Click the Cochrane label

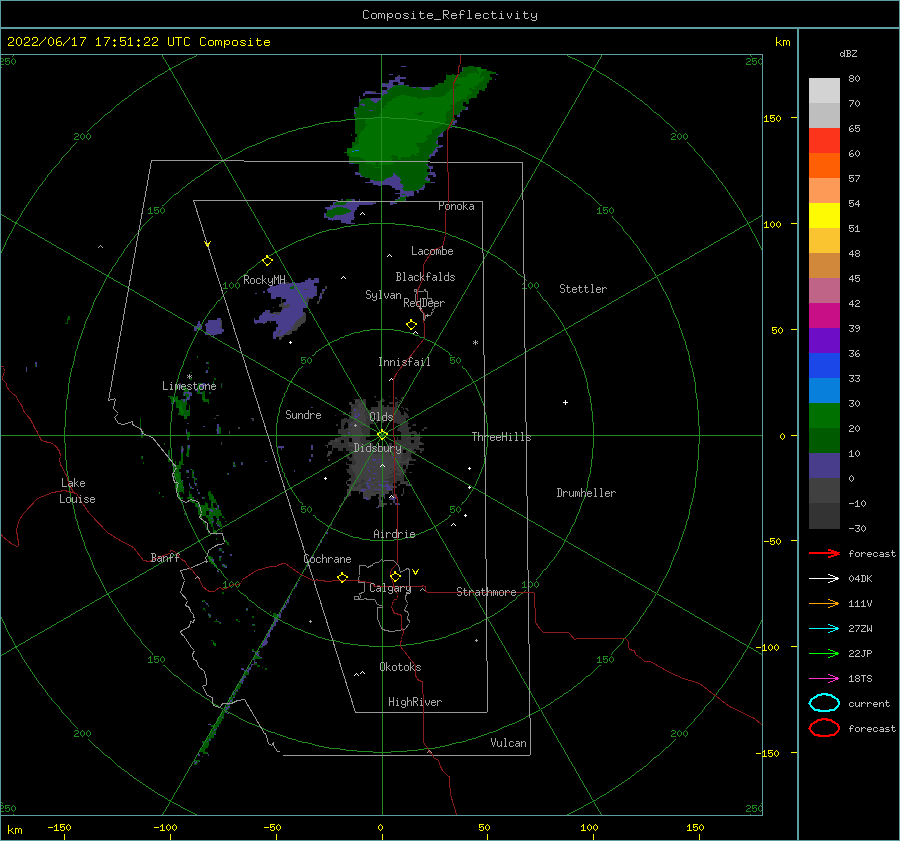(x=327, y=559)
